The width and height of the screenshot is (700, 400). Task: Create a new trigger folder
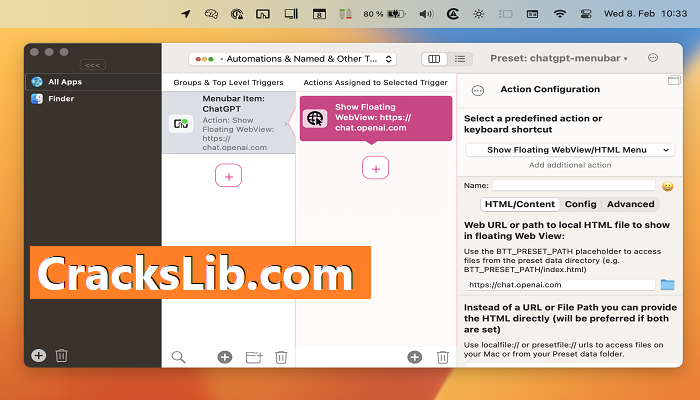click(x=254, y=357)
